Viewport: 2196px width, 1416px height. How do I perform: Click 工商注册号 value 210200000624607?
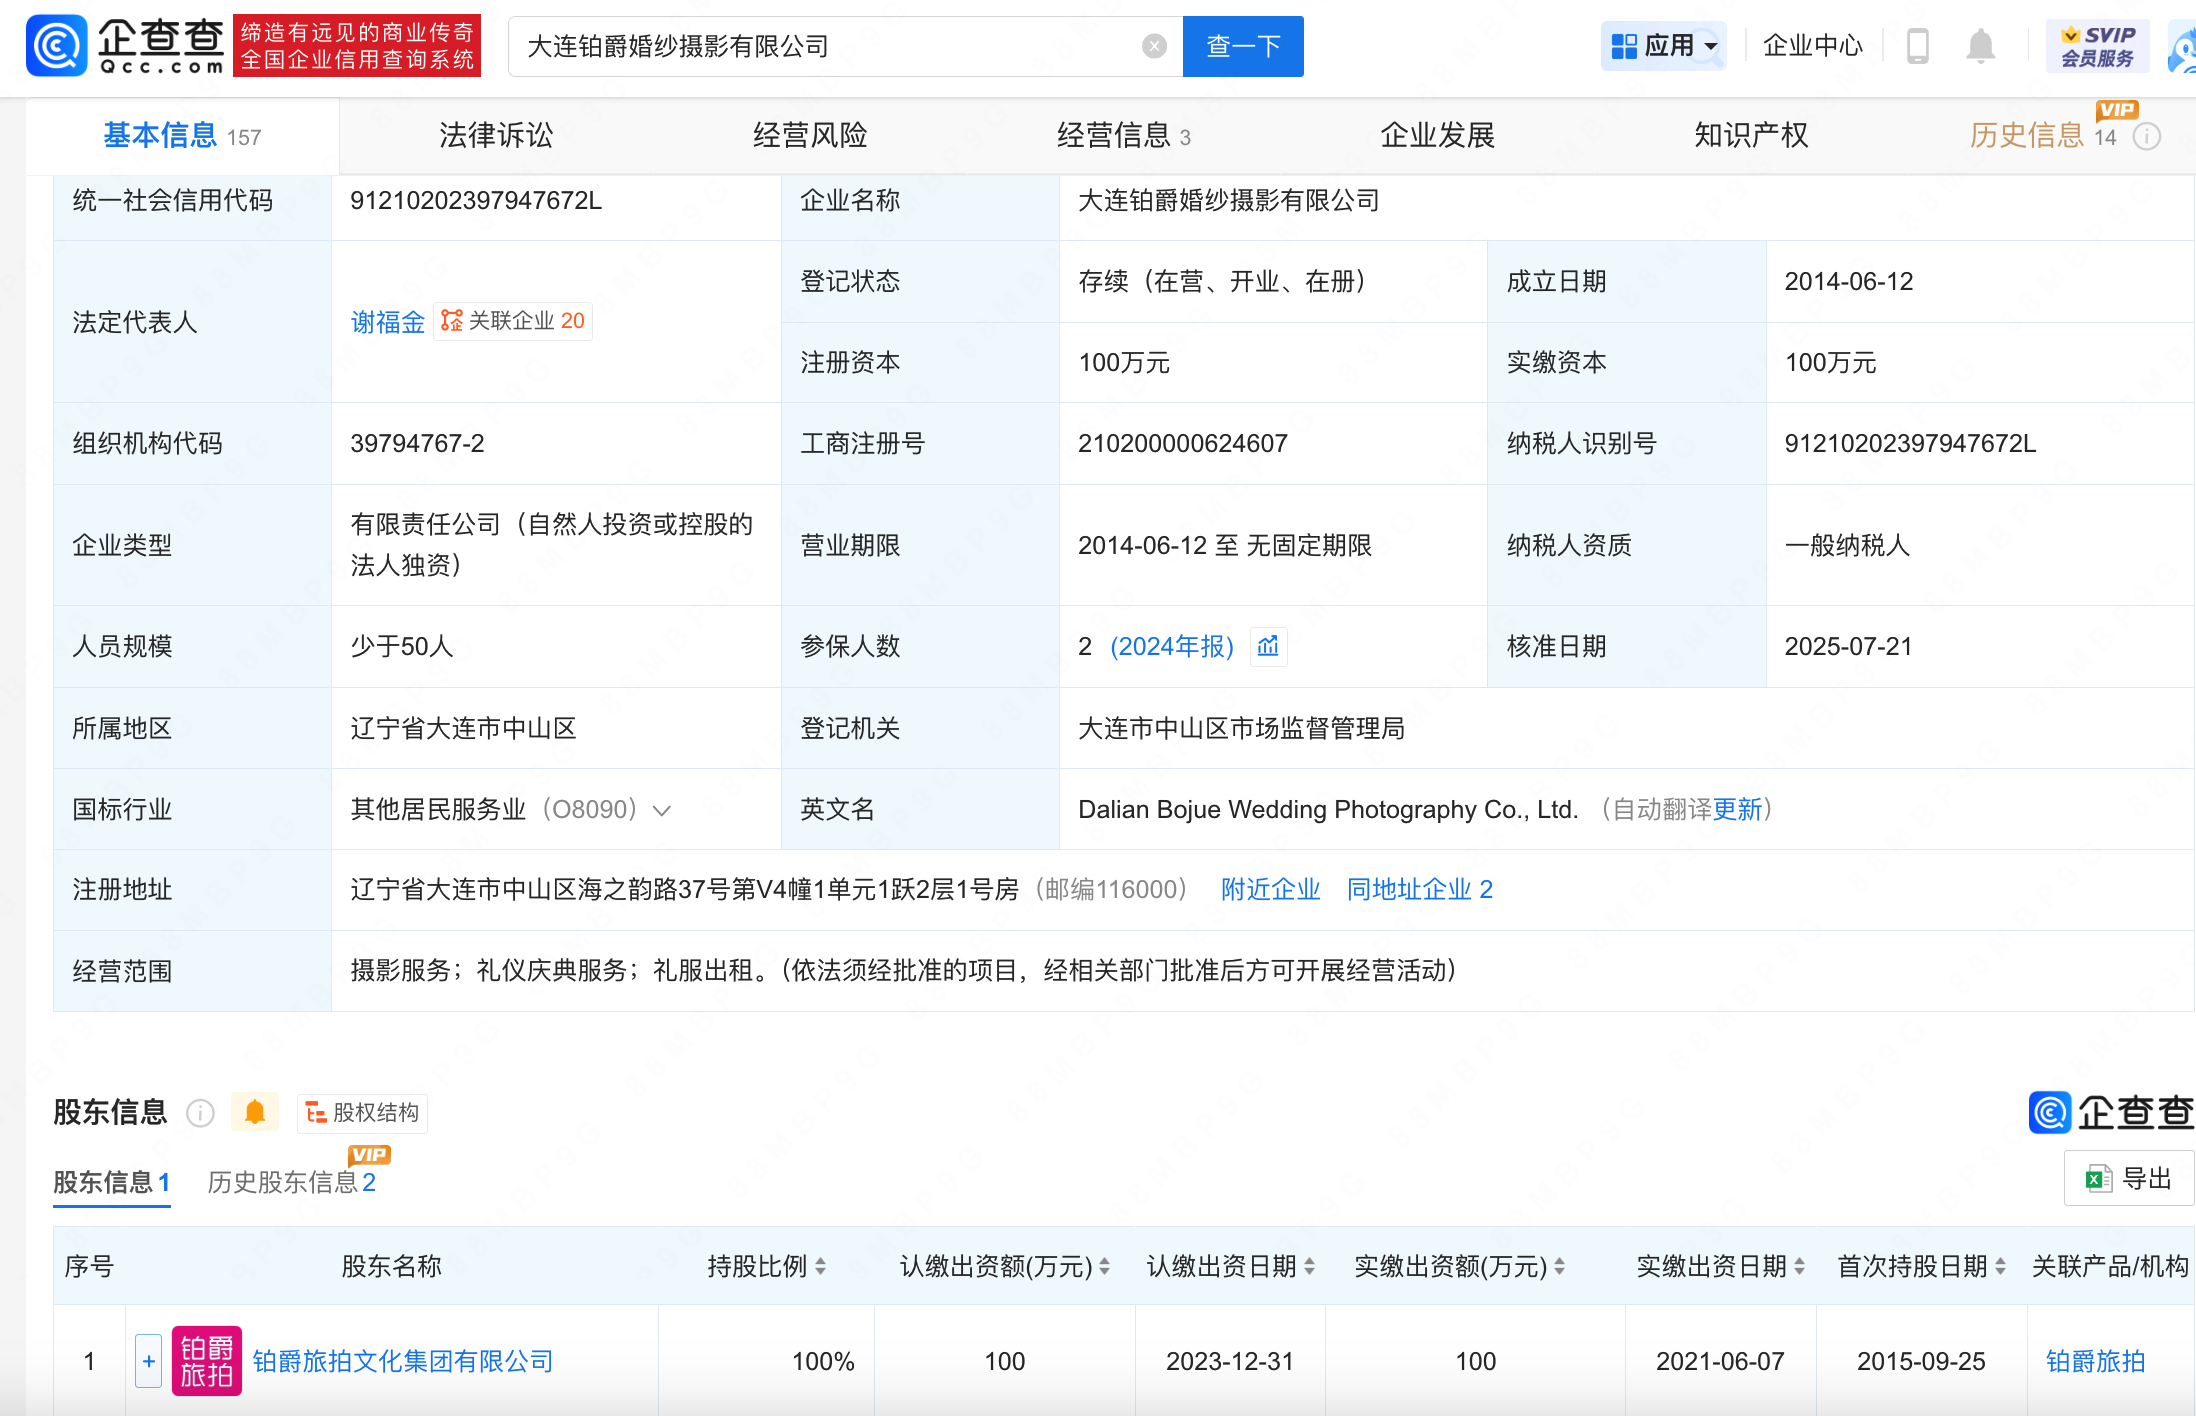[1183, 444]
